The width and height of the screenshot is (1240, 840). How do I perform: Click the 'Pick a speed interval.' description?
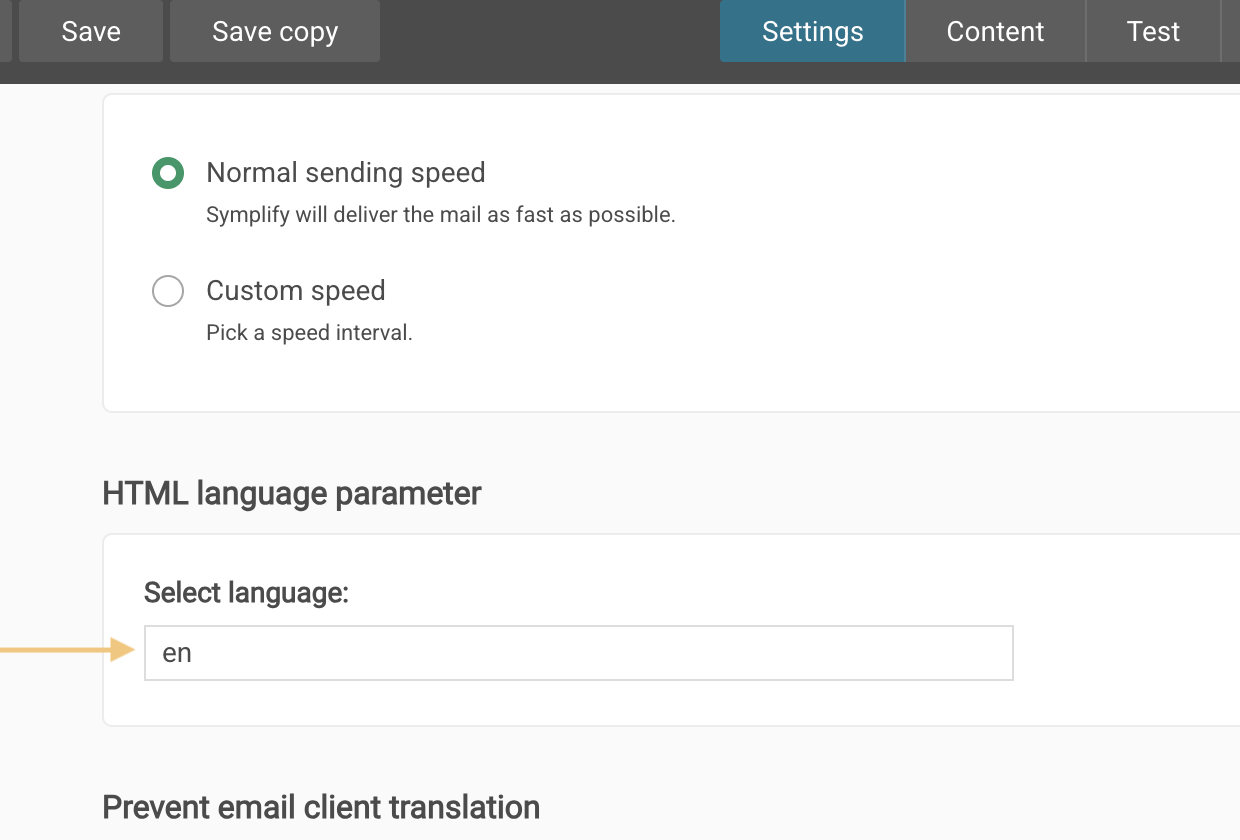309,333
